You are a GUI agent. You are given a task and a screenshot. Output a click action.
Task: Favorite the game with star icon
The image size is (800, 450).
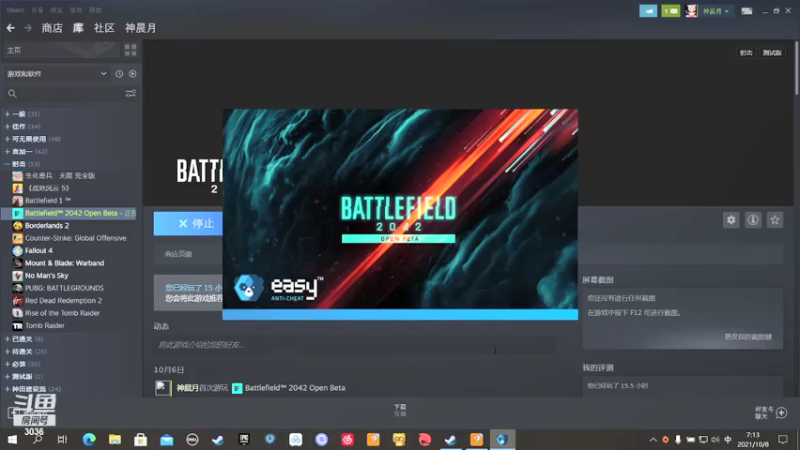click(x=775, y=220)
